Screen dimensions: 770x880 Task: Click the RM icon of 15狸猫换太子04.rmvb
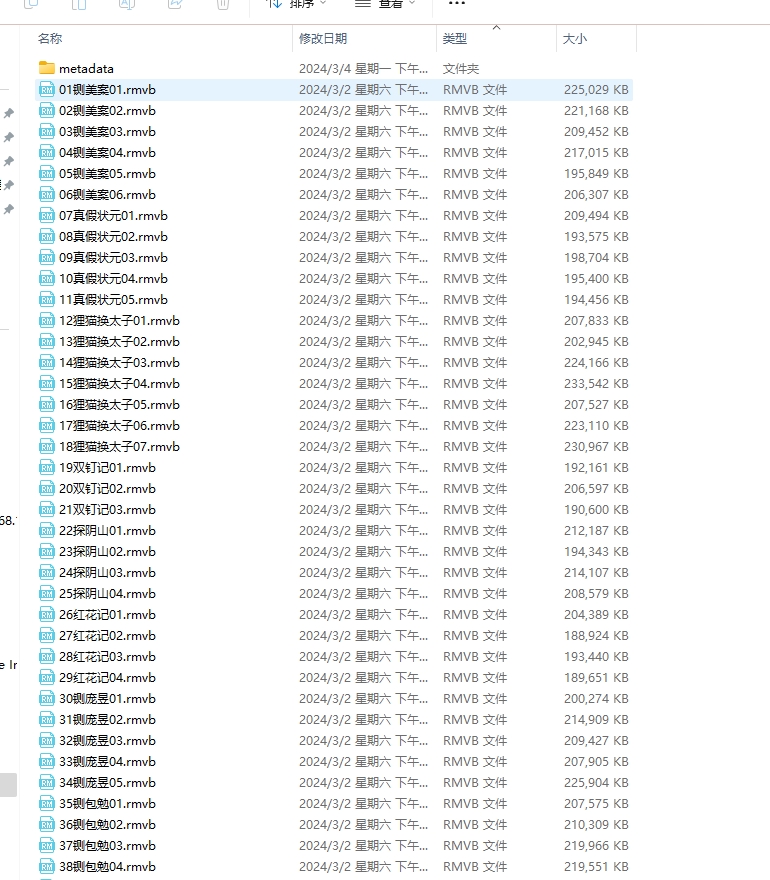(47, 384)
